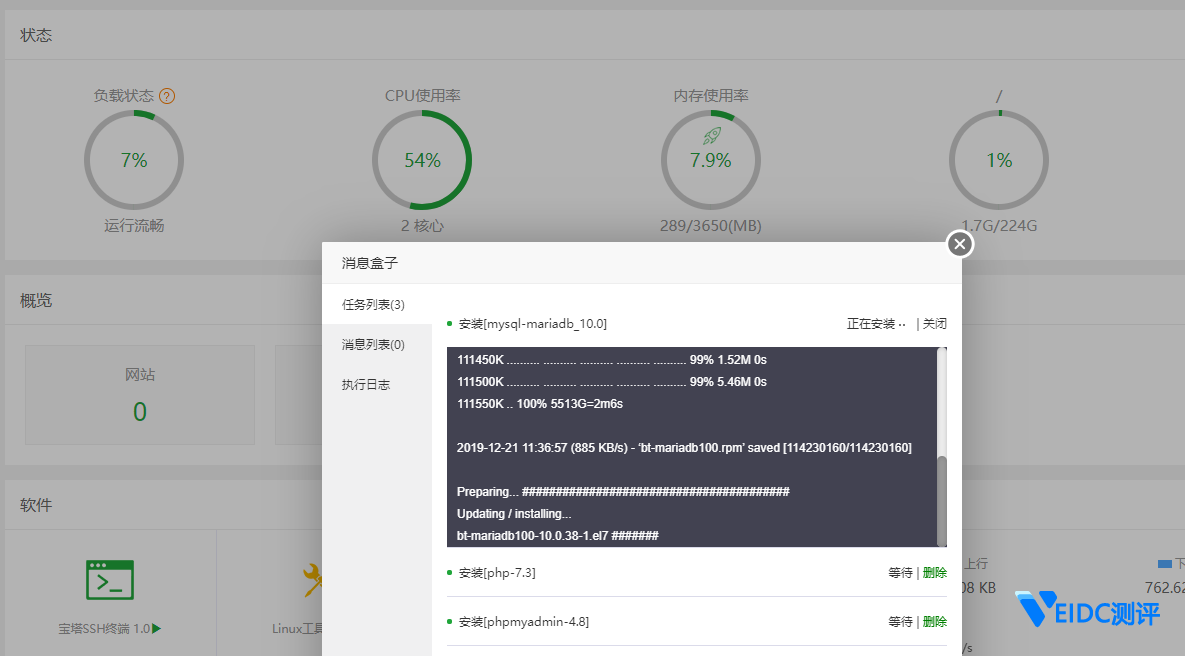Image resolution: width=1185 pixels, height=656 pixels.
Task: Click the 负载状态 7% gauge
Action: pos(134,160)
